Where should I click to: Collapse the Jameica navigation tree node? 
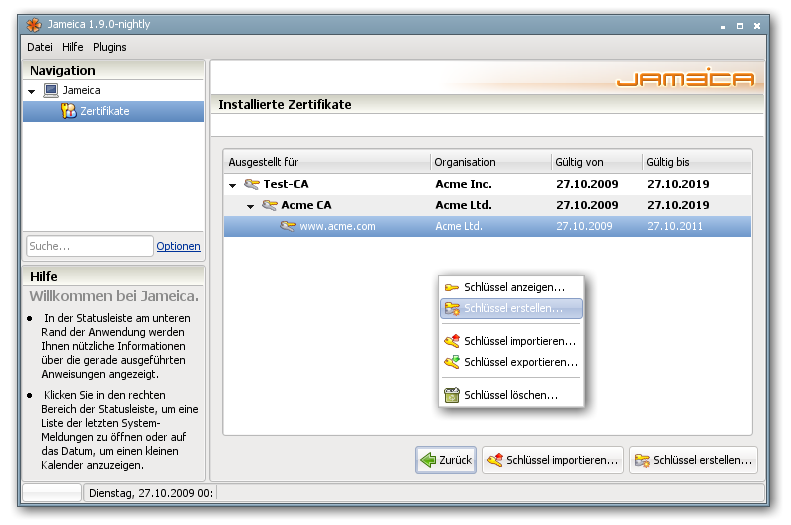click(32, 92)
